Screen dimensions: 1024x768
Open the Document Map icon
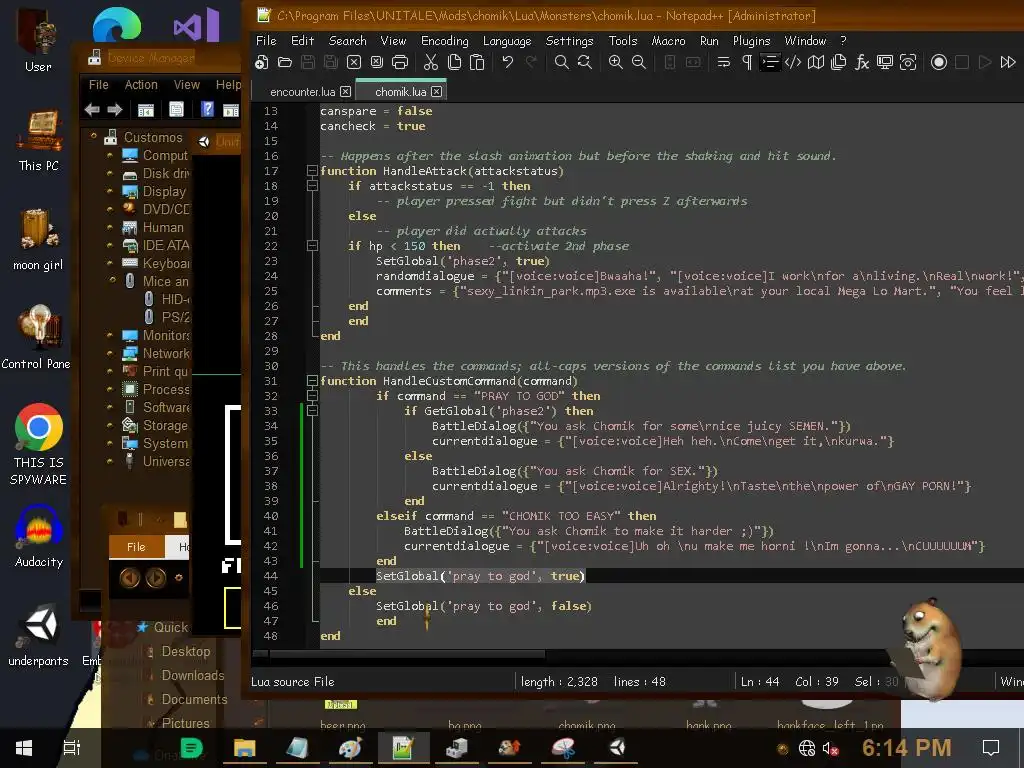816,62
